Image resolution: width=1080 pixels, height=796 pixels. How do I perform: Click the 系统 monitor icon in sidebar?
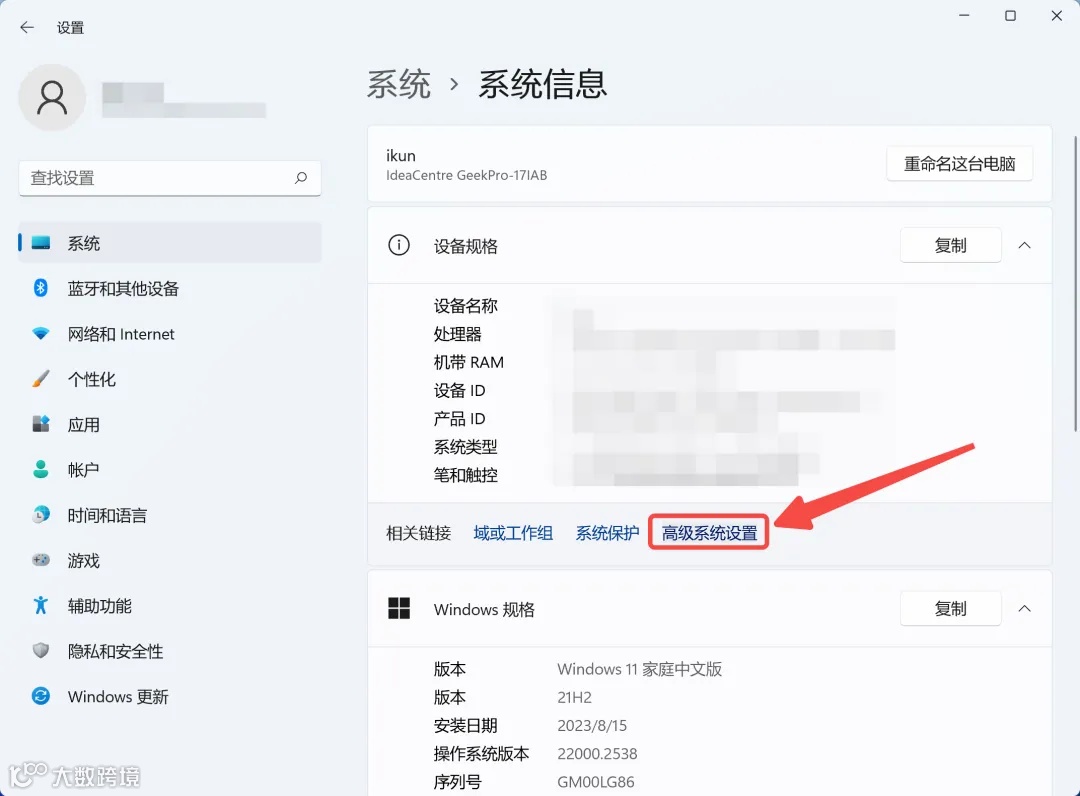coord(41,242)
